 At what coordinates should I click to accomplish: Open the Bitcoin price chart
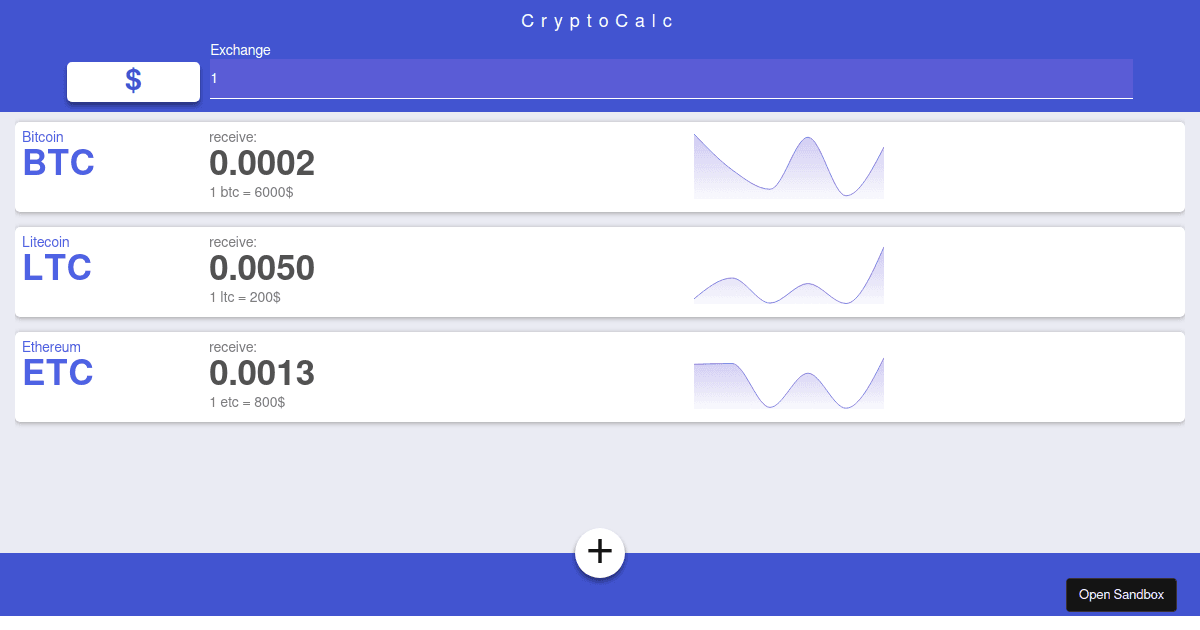coord(788,165)
